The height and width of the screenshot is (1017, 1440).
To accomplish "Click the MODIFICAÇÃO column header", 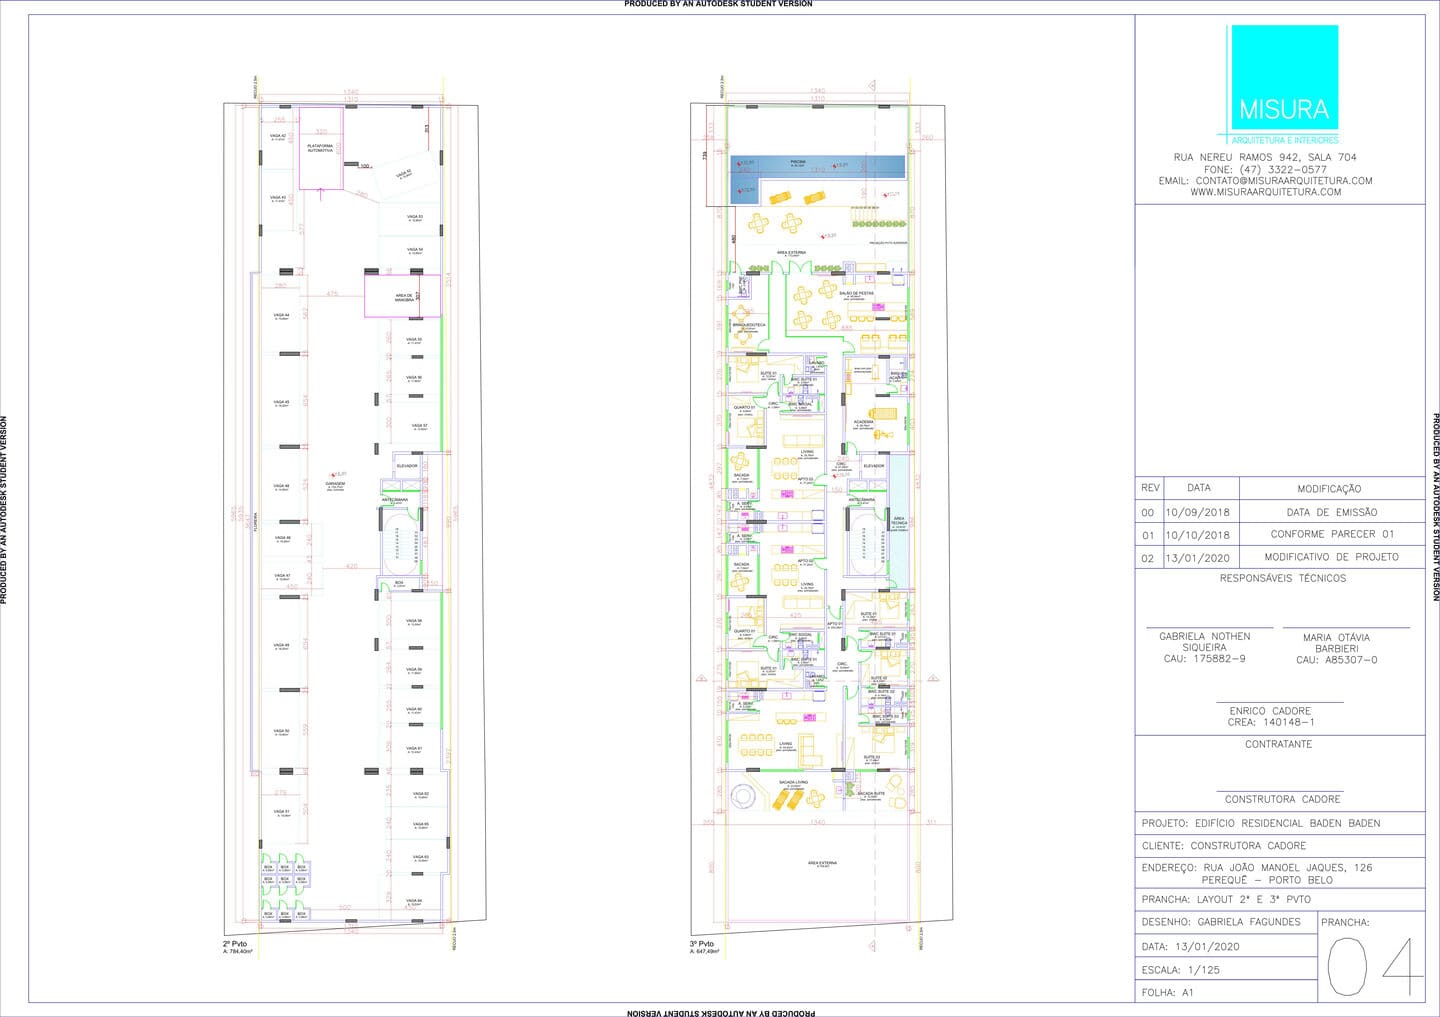I will coord(1329,489).
